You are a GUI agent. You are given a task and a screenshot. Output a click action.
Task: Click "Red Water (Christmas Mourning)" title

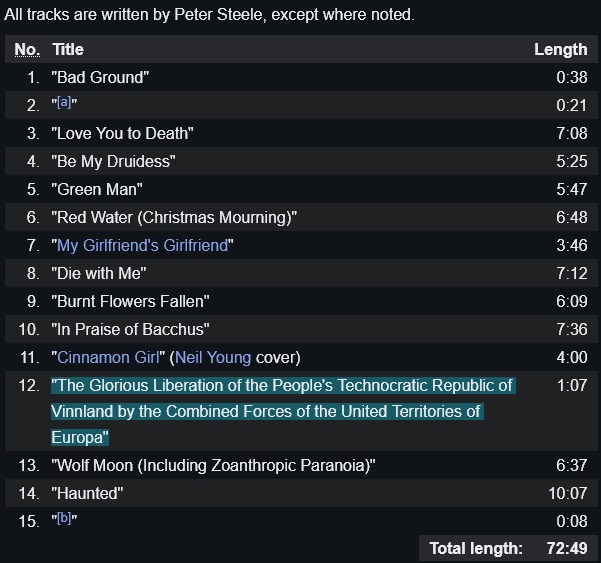174,217
